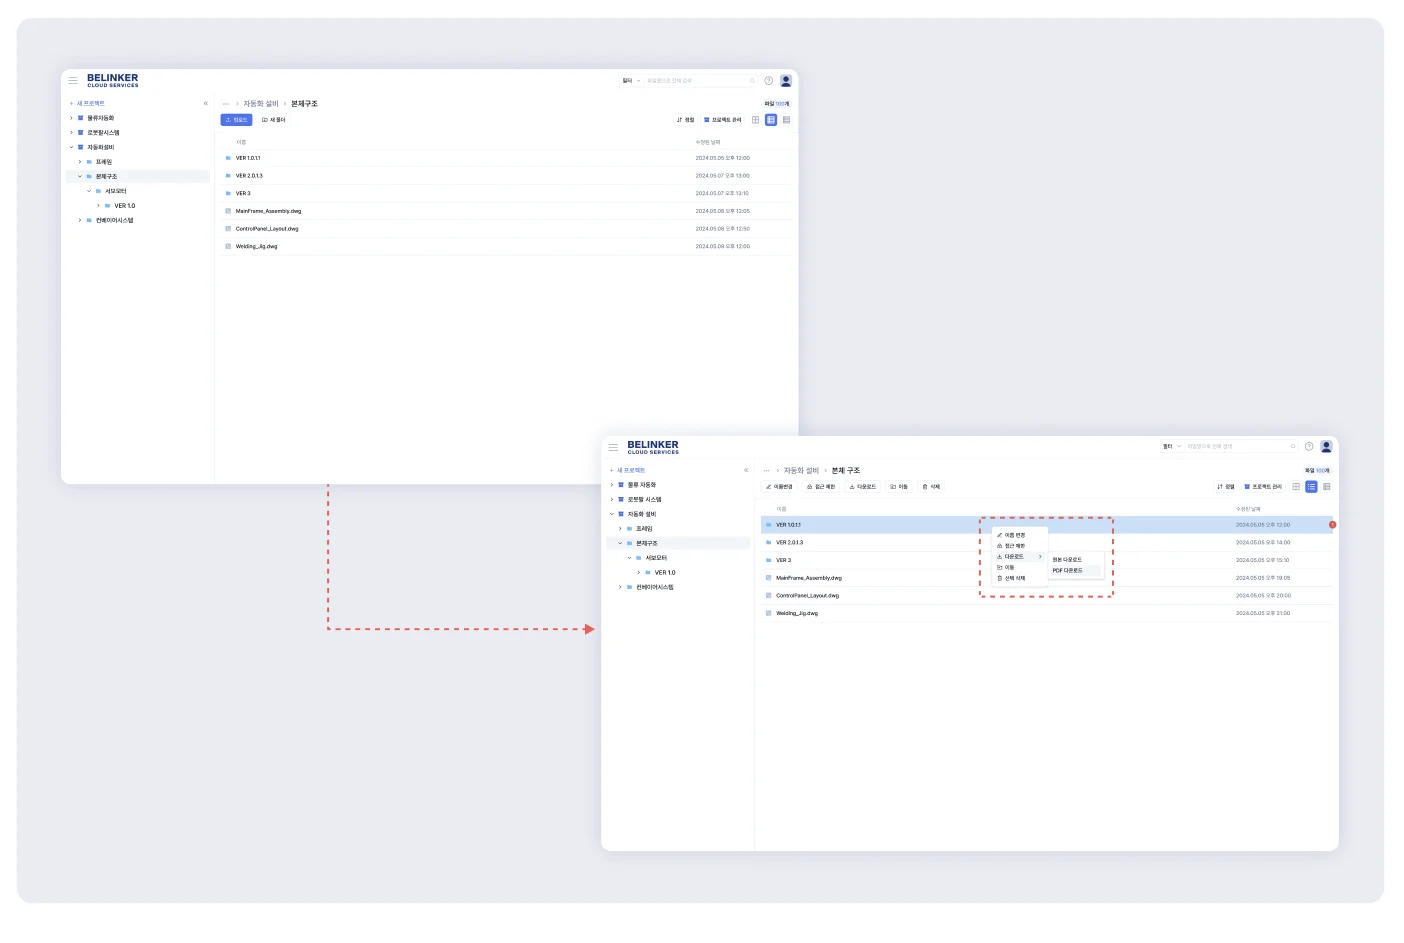This screenshot has width=1404, height=943.
Task: Select 본체구조 folder in front window tree
Action: point(678,543)
